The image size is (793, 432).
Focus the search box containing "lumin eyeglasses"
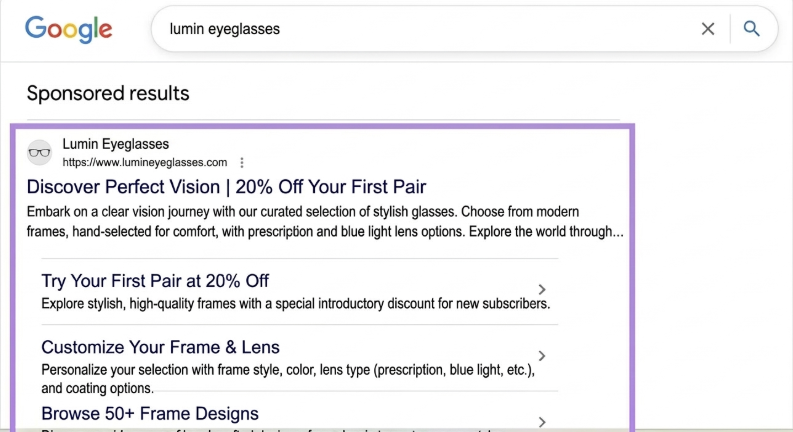click(x=420, y=29)
